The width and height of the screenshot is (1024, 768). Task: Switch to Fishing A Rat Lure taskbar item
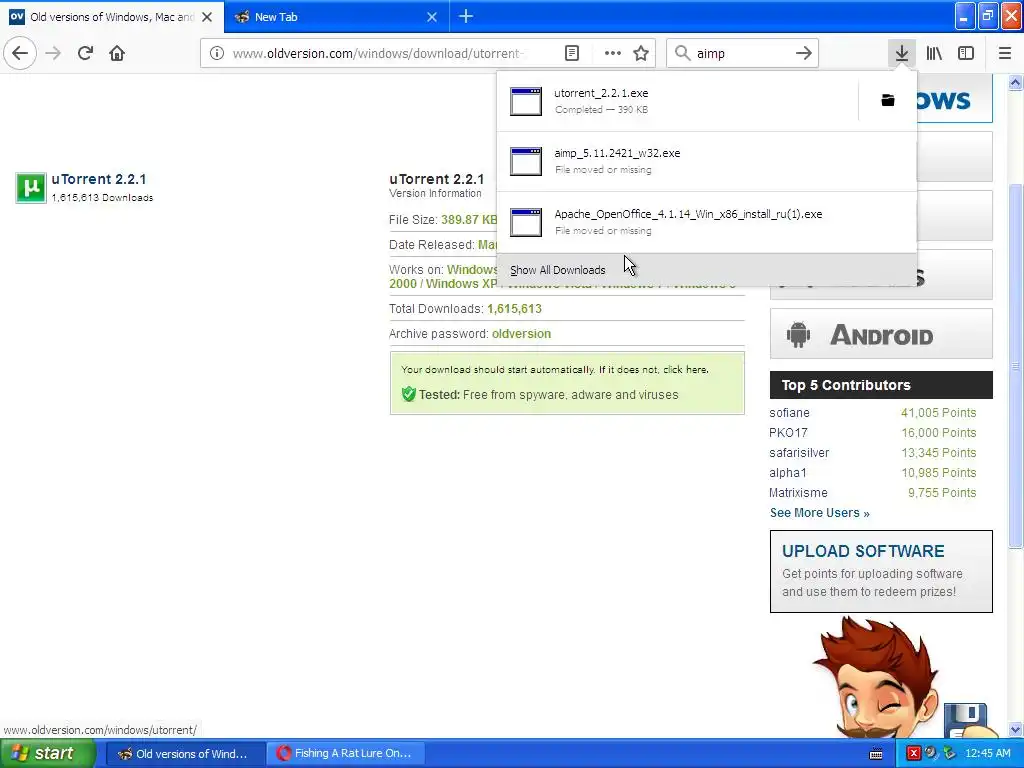tap(346, 753)
